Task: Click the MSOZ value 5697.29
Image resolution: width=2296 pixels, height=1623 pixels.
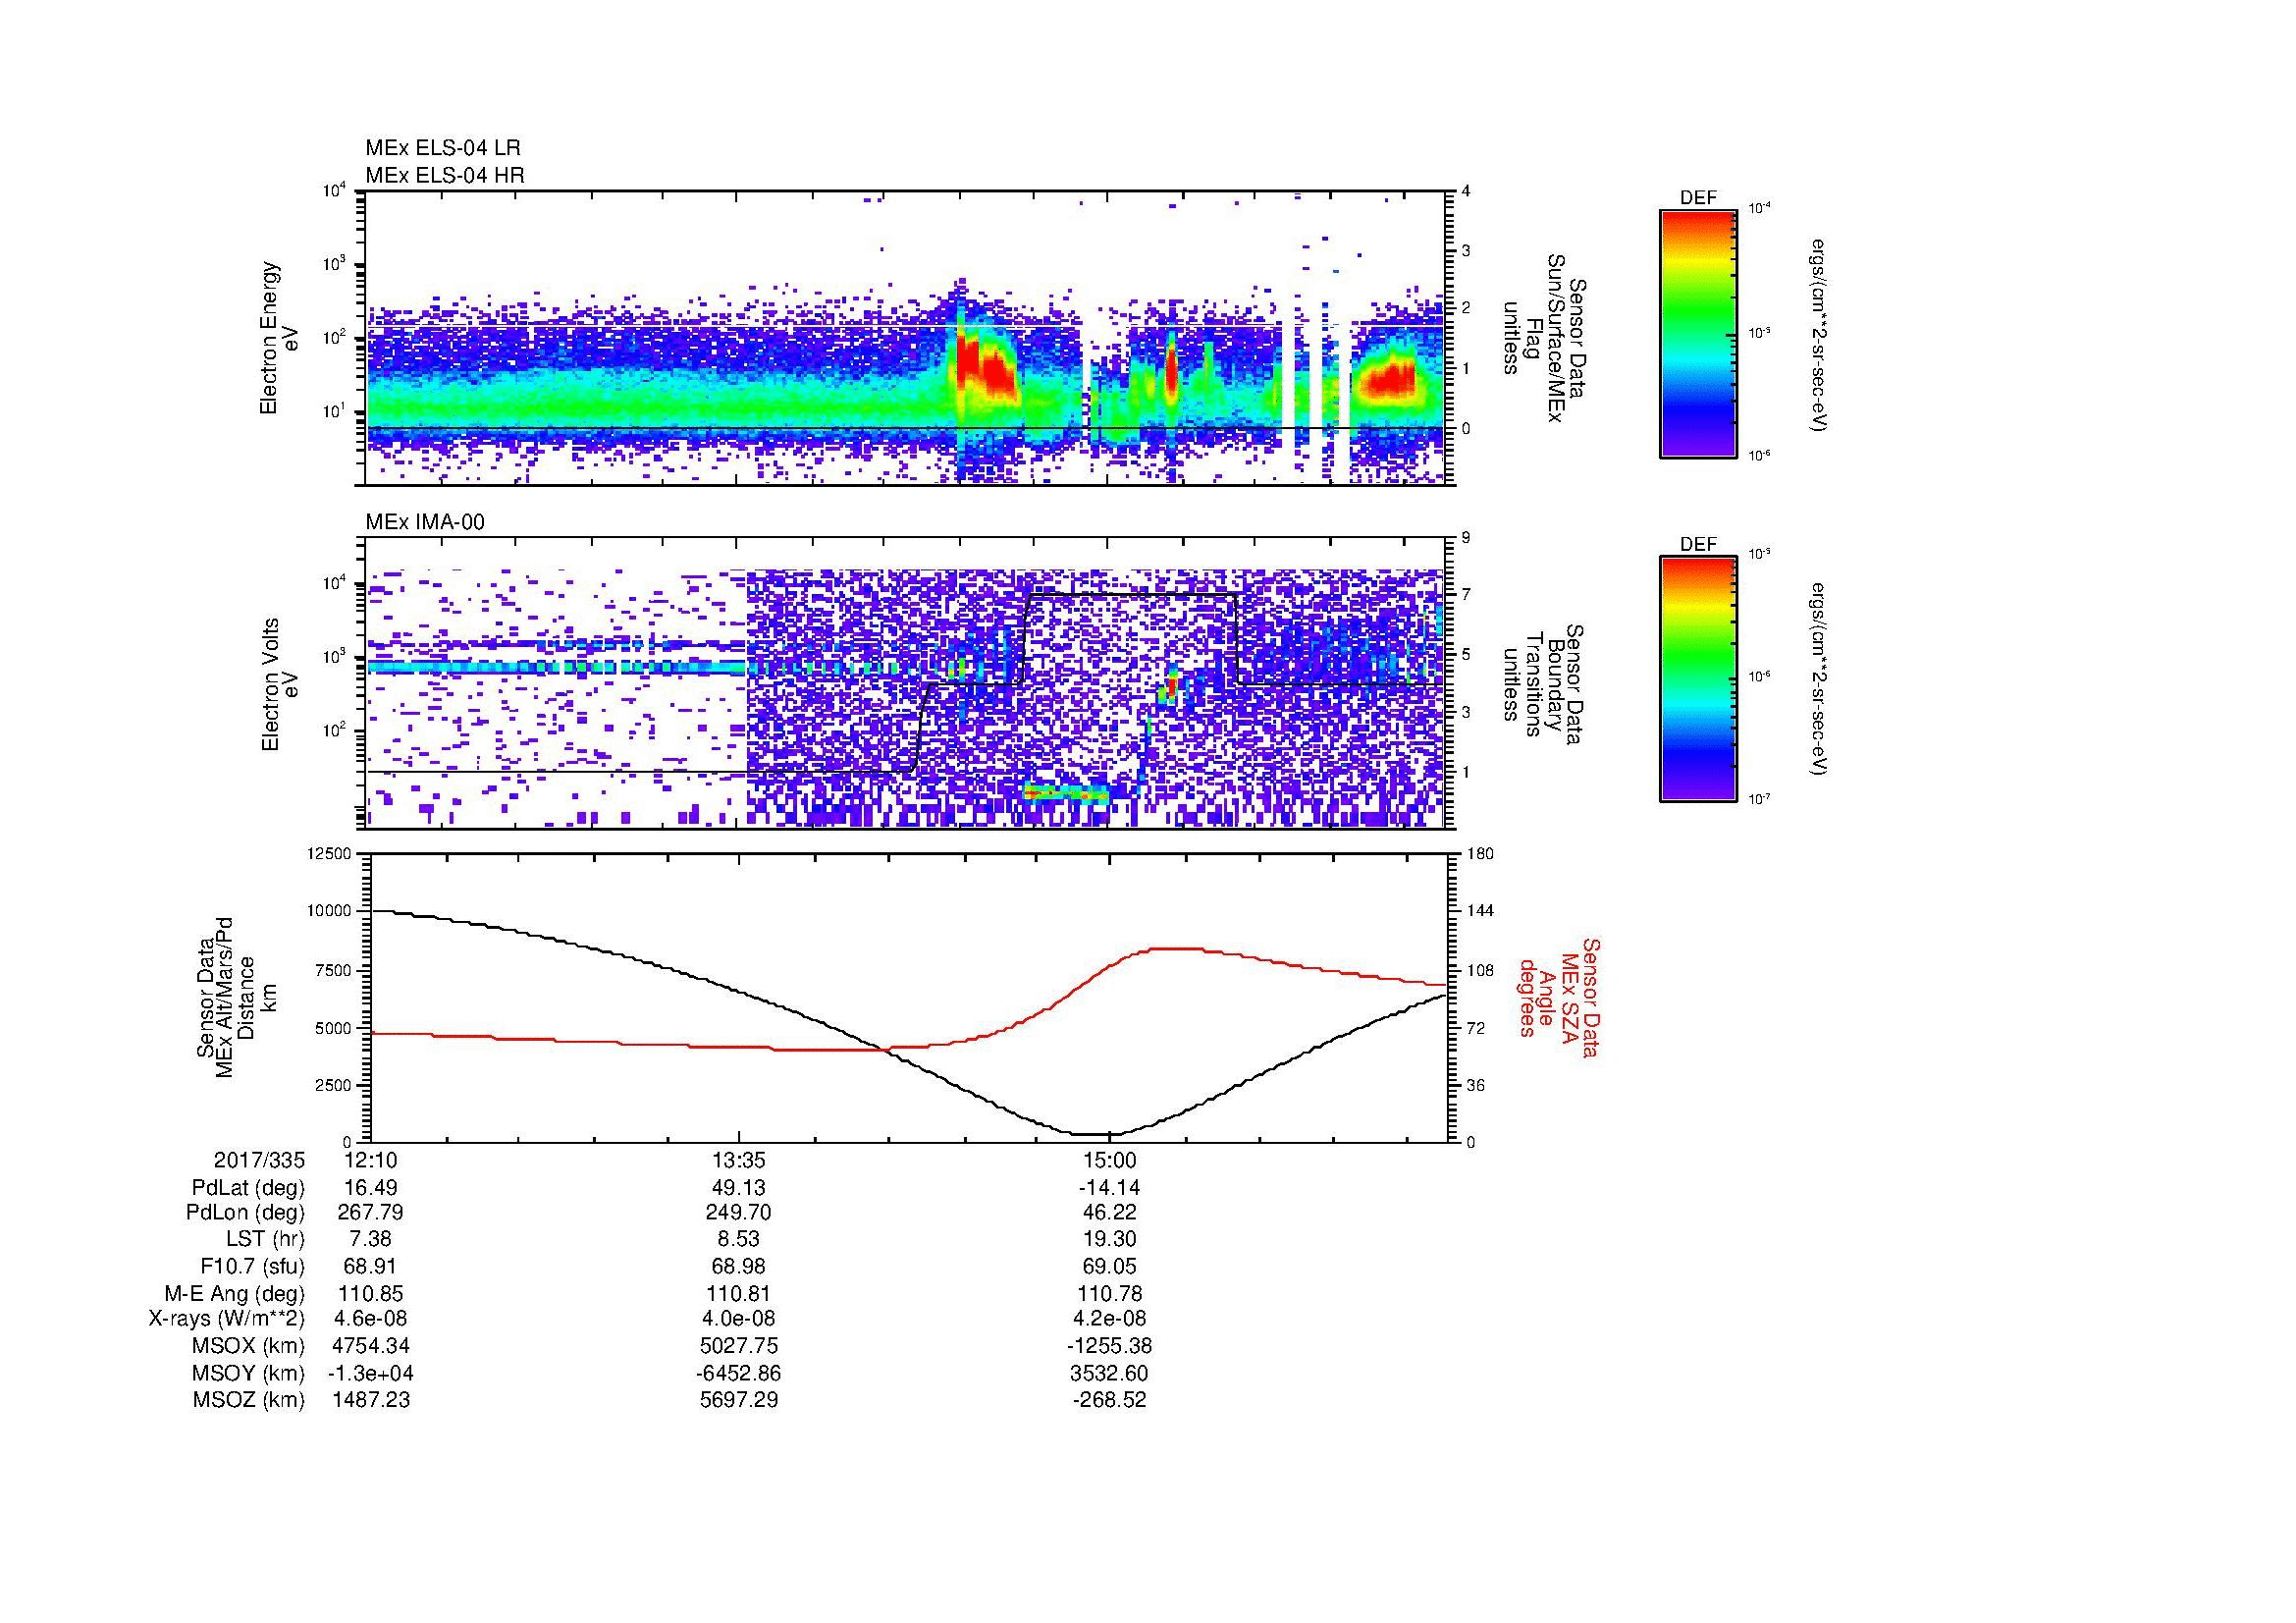Action: point(739,1400)
